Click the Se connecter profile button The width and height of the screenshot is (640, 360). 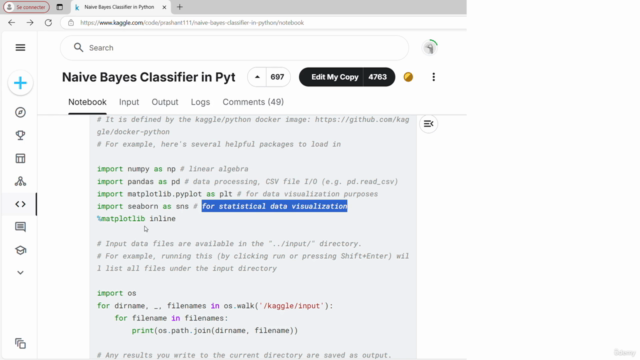(x=27, y=7)
